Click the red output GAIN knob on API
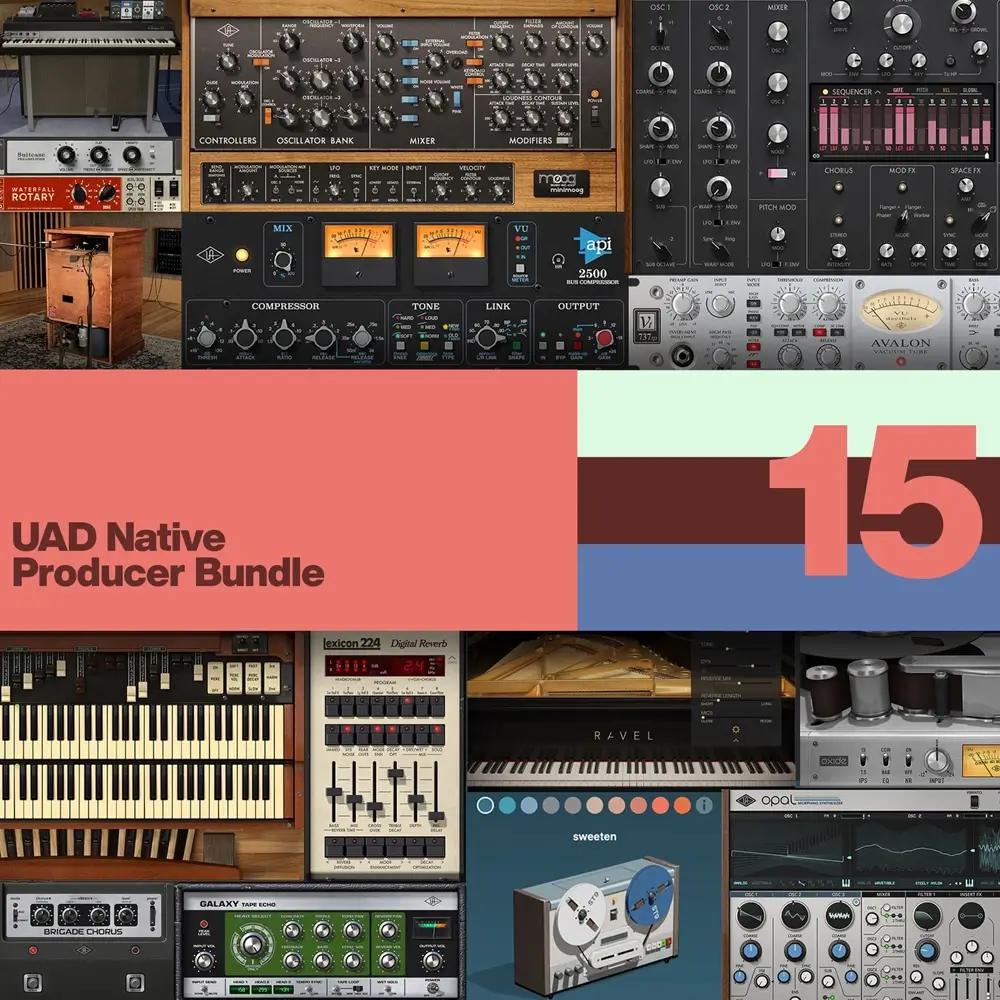 605,339
